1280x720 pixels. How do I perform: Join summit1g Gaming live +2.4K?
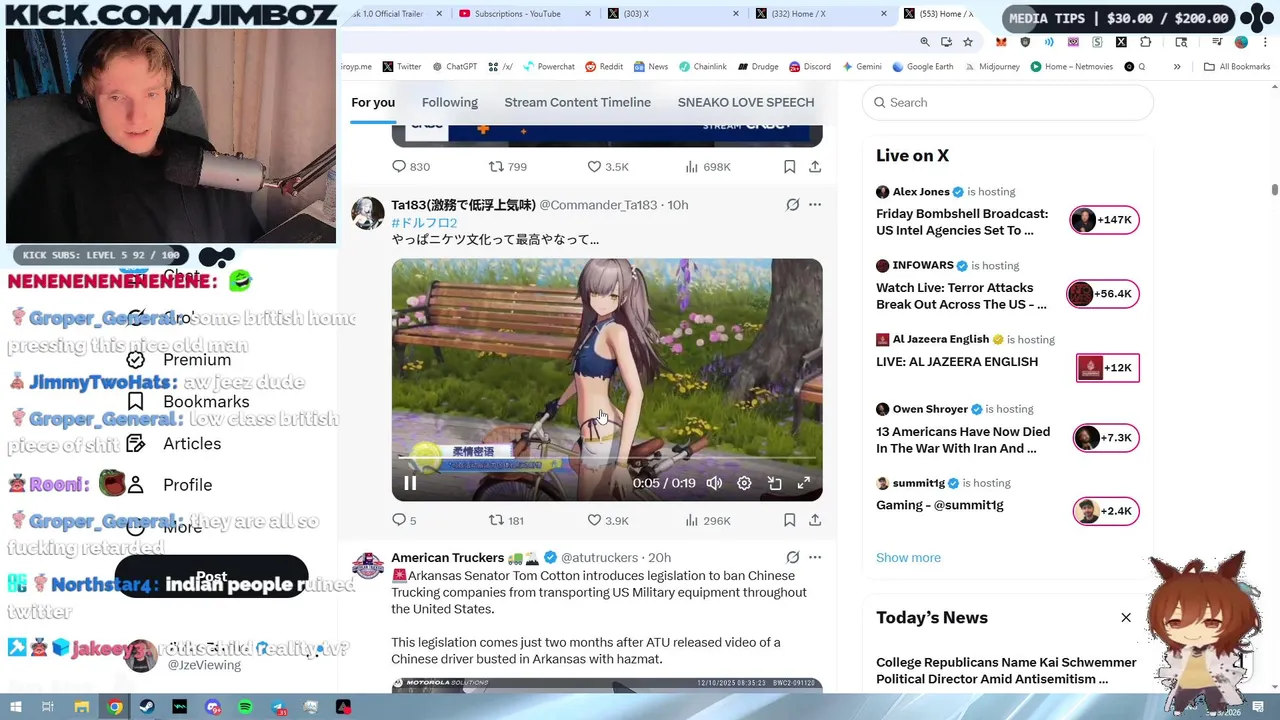pyautogui.click(x=1106, y=511)
